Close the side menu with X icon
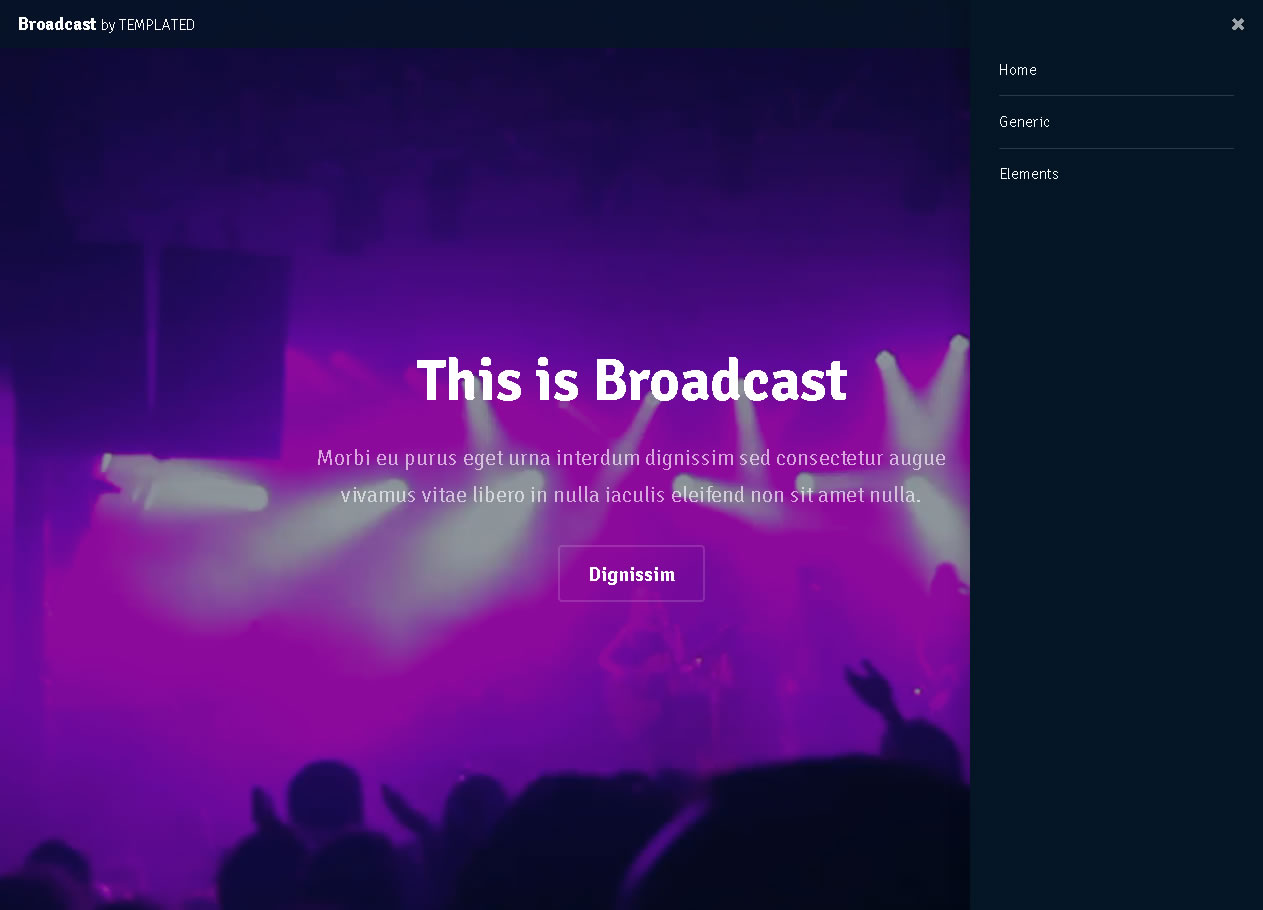This screenshot has height=910, width=1263. click(1238, 24)
